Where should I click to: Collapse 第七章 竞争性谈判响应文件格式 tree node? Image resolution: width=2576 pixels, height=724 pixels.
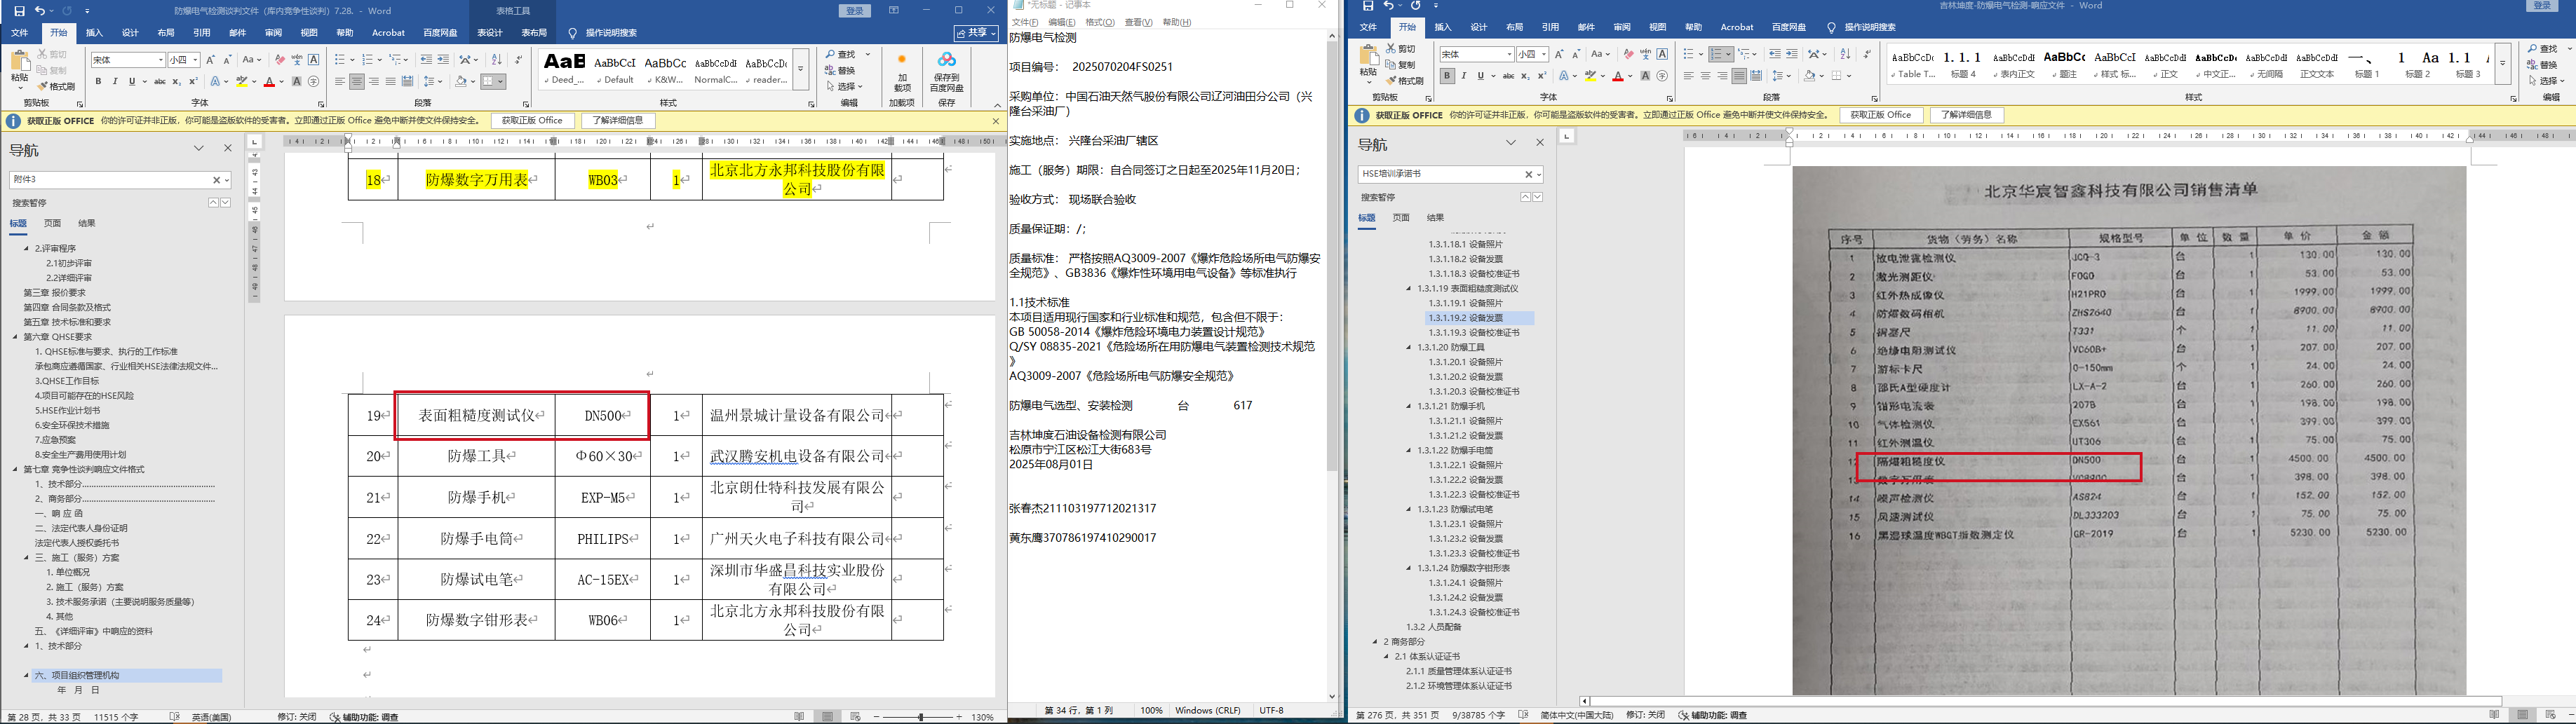(16, 469)
